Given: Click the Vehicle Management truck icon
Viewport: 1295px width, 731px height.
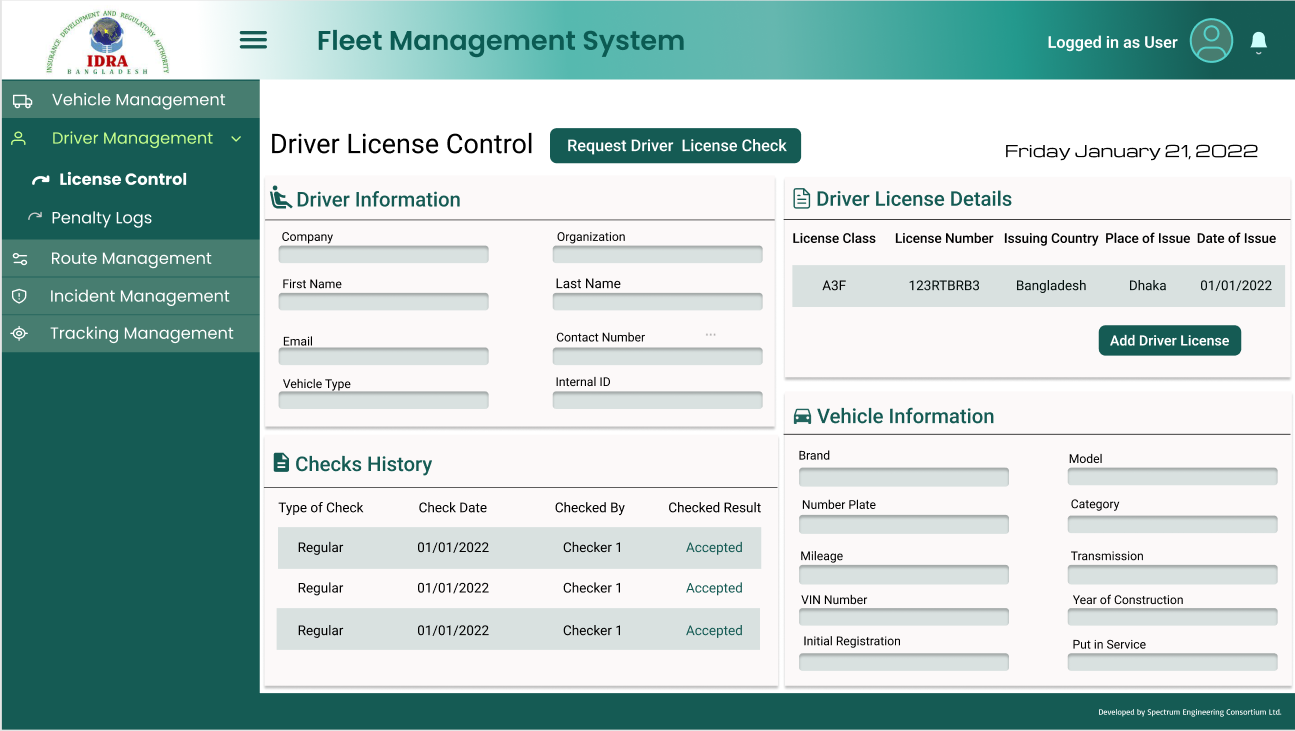Looking at the screenshot, I should coord(22,101).
